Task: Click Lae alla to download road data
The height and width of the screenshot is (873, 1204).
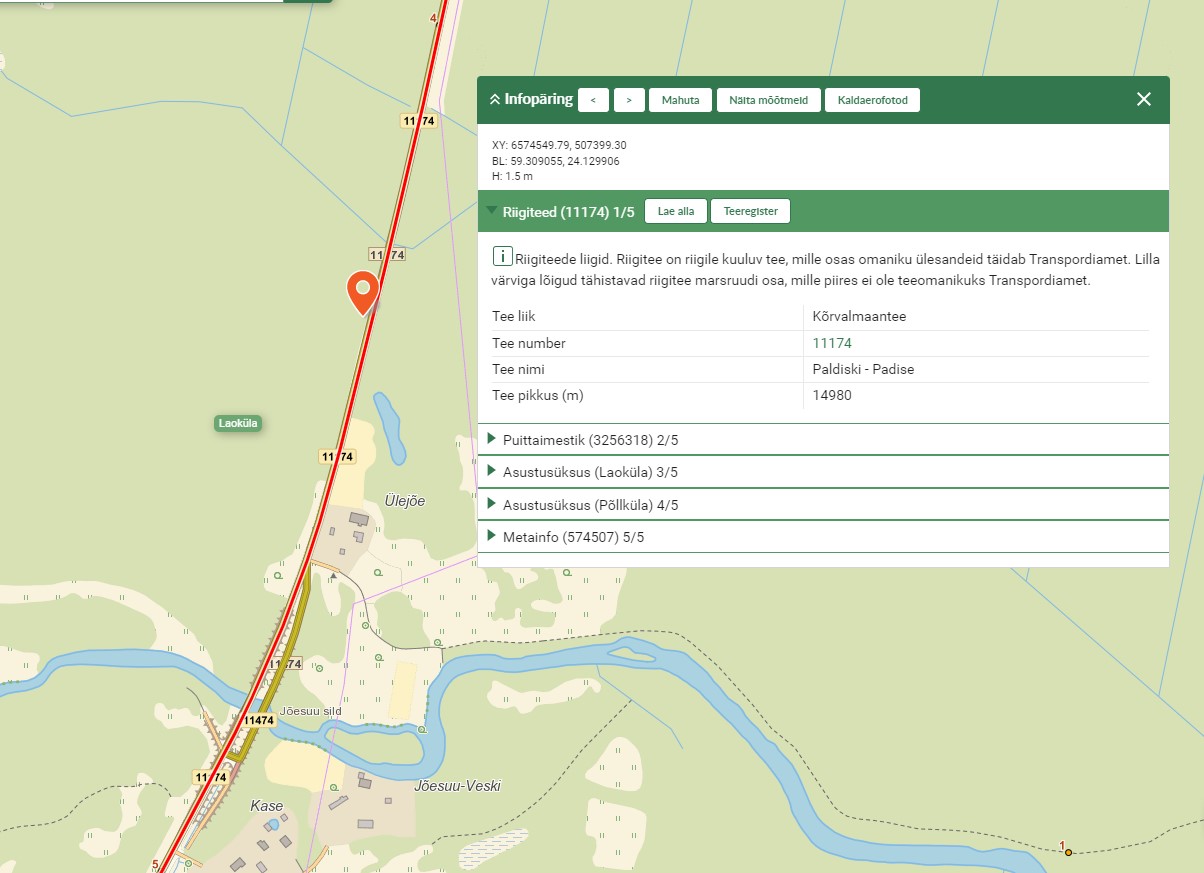Action: click(x=676, y=211)
